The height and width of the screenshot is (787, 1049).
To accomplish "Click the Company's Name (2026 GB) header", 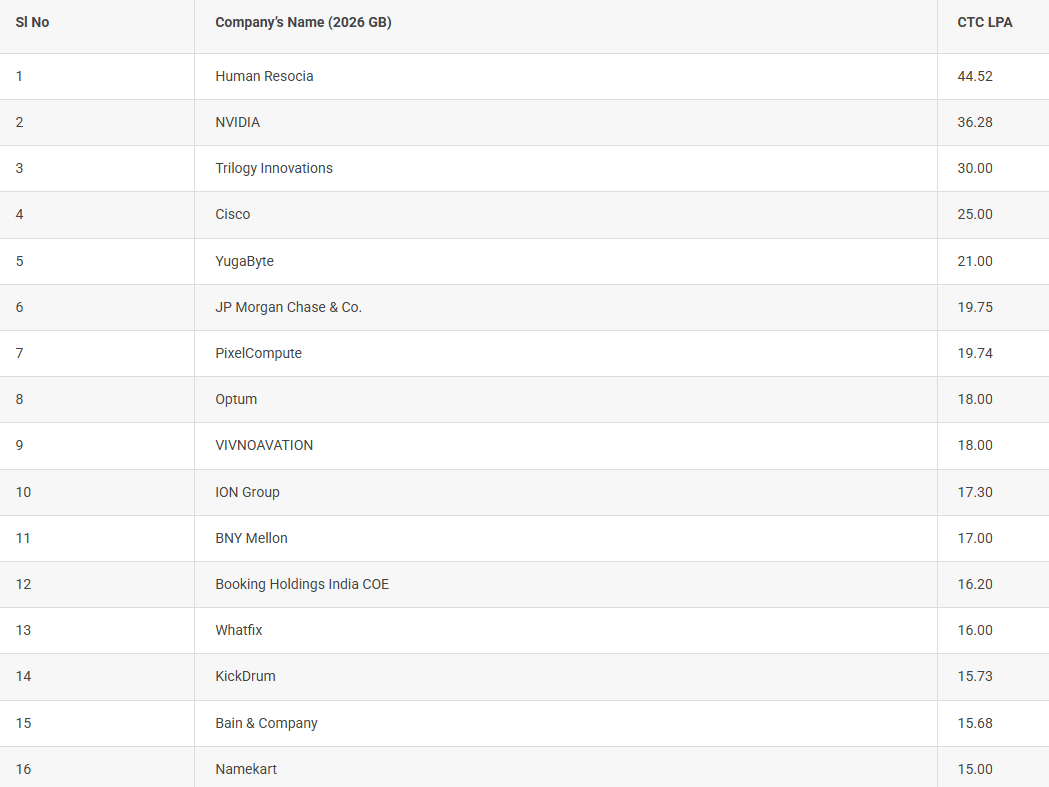I will pyautogui.click(x=303, y=22).
